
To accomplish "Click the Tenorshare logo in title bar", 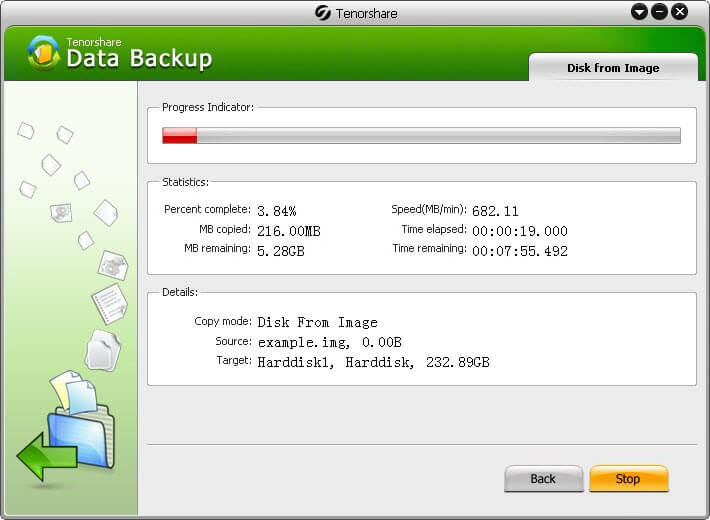I will (322, 12).
